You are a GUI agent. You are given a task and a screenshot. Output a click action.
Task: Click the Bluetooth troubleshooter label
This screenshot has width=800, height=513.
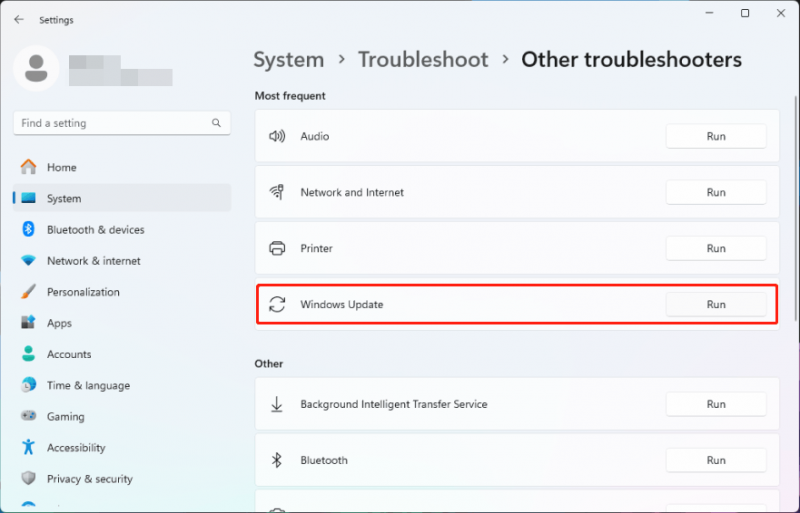click(x=323, y=460)
